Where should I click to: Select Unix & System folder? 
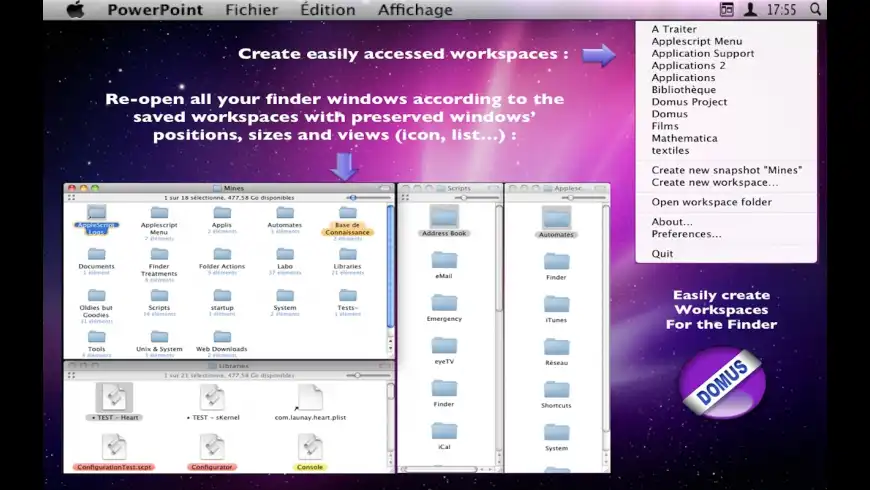point(159,343)
